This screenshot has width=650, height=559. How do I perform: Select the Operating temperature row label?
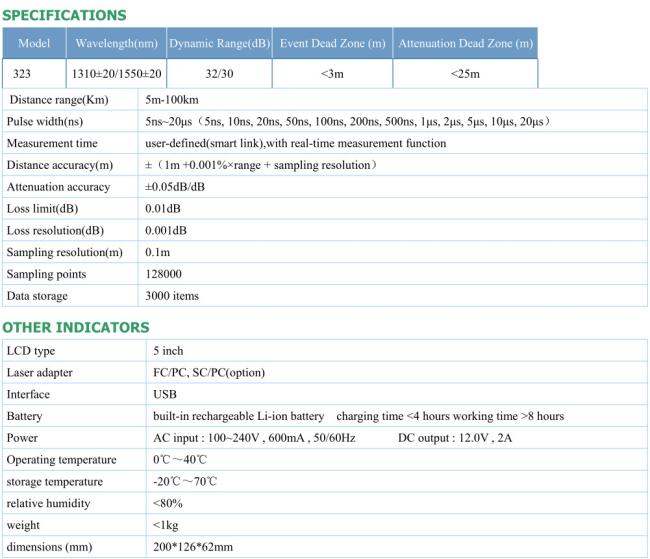[x=61, y=460]
